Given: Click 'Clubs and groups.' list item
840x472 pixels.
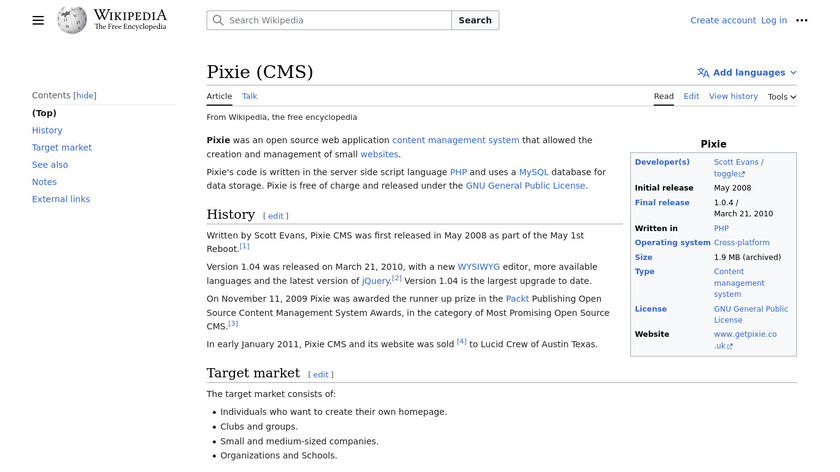Looking at the screenshot, I should pos(259,426).
